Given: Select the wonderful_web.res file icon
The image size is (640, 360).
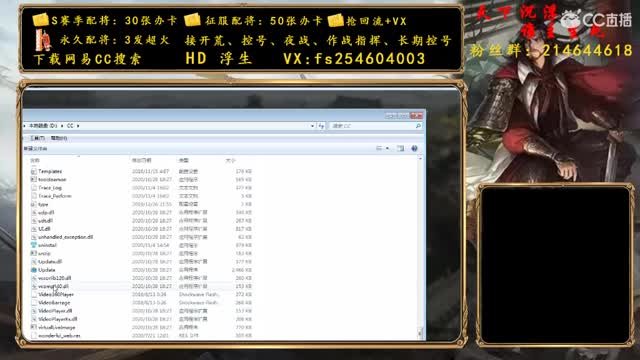Looking at the screenshot, I should [34, 336].
